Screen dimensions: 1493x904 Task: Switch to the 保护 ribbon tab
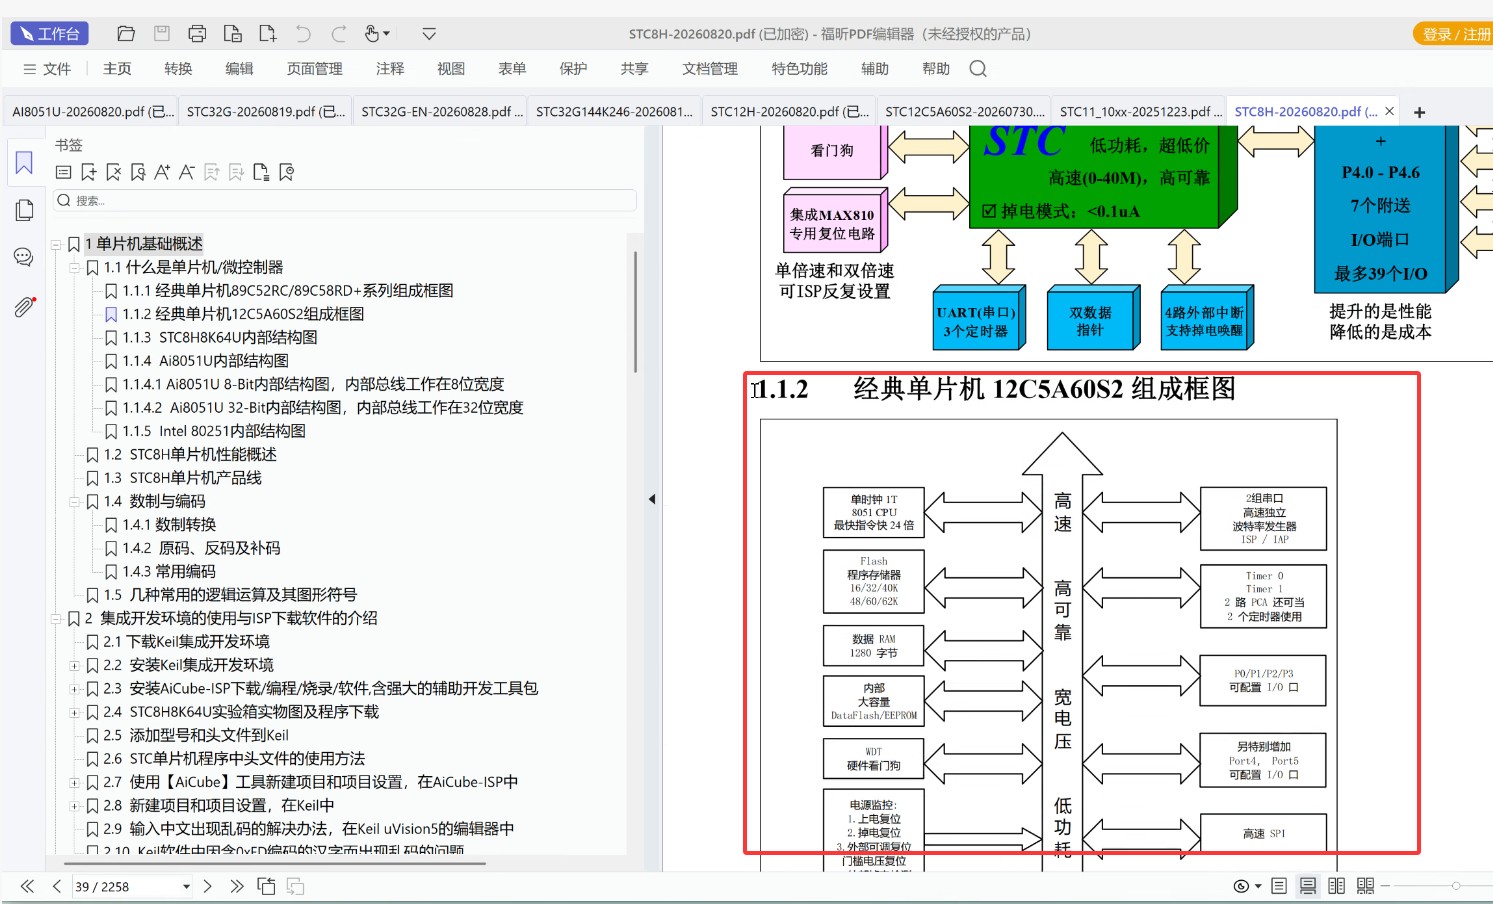(x=573, y=69)
